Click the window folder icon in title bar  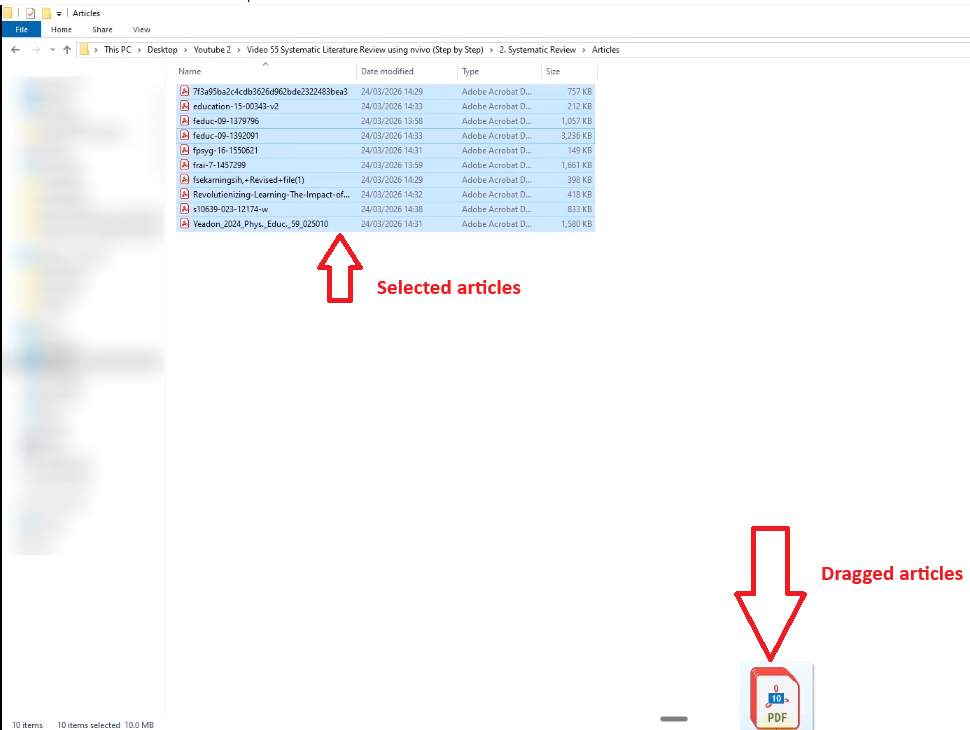coord(8,13)
